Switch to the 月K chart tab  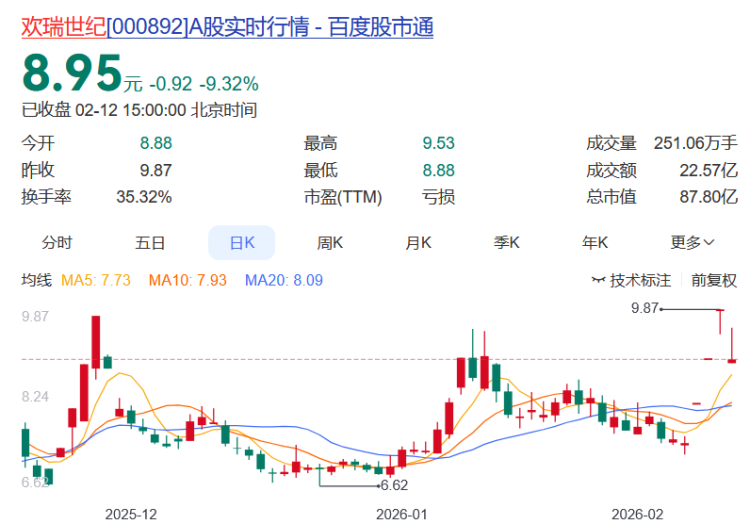[x=418, y=243]
